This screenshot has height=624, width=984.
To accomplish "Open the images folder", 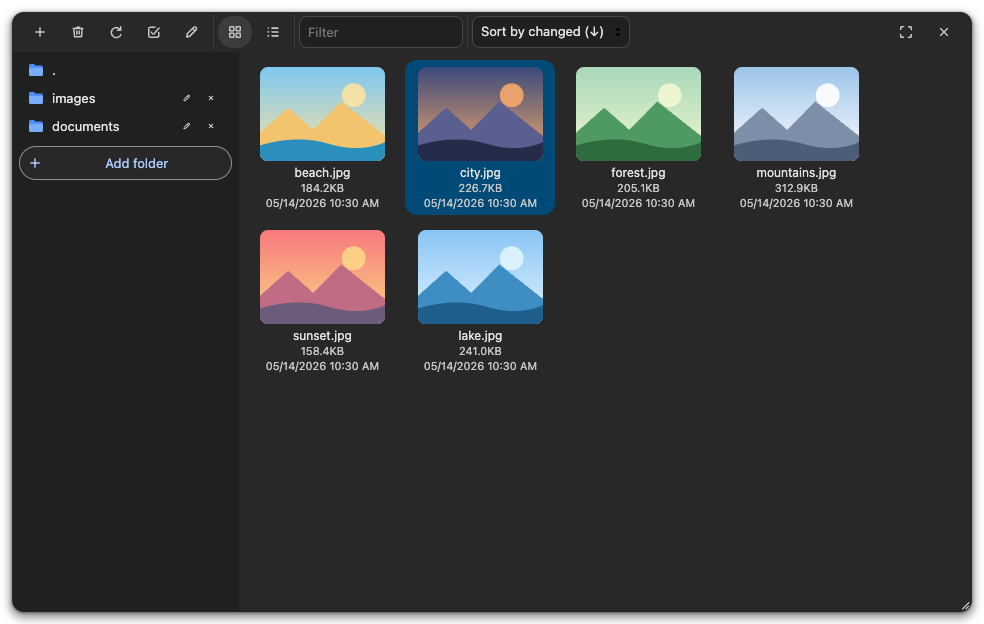I will (126, 99).
